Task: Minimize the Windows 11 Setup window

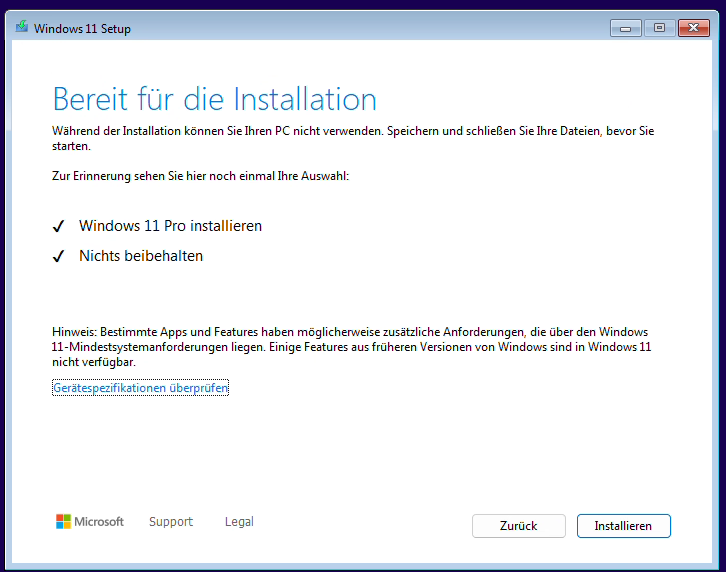Action: (x=626, y=28)
